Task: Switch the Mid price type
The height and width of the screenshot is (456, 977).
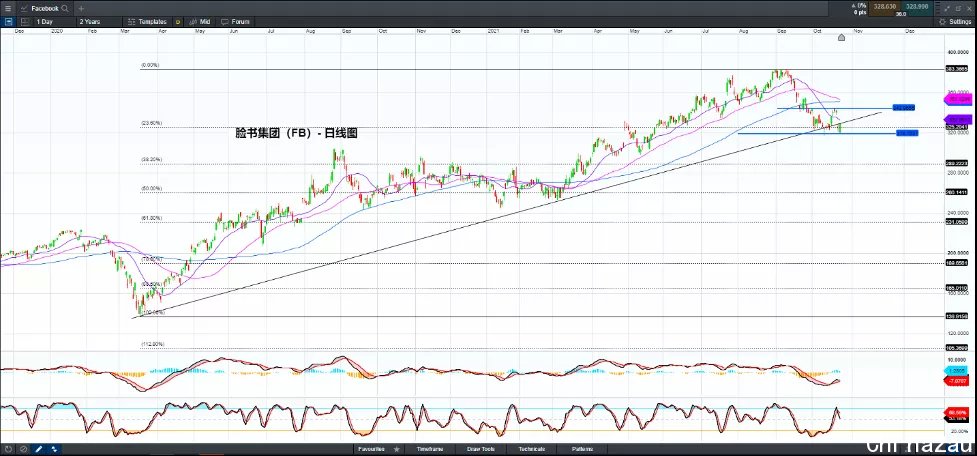Action: tap(200, 21)
